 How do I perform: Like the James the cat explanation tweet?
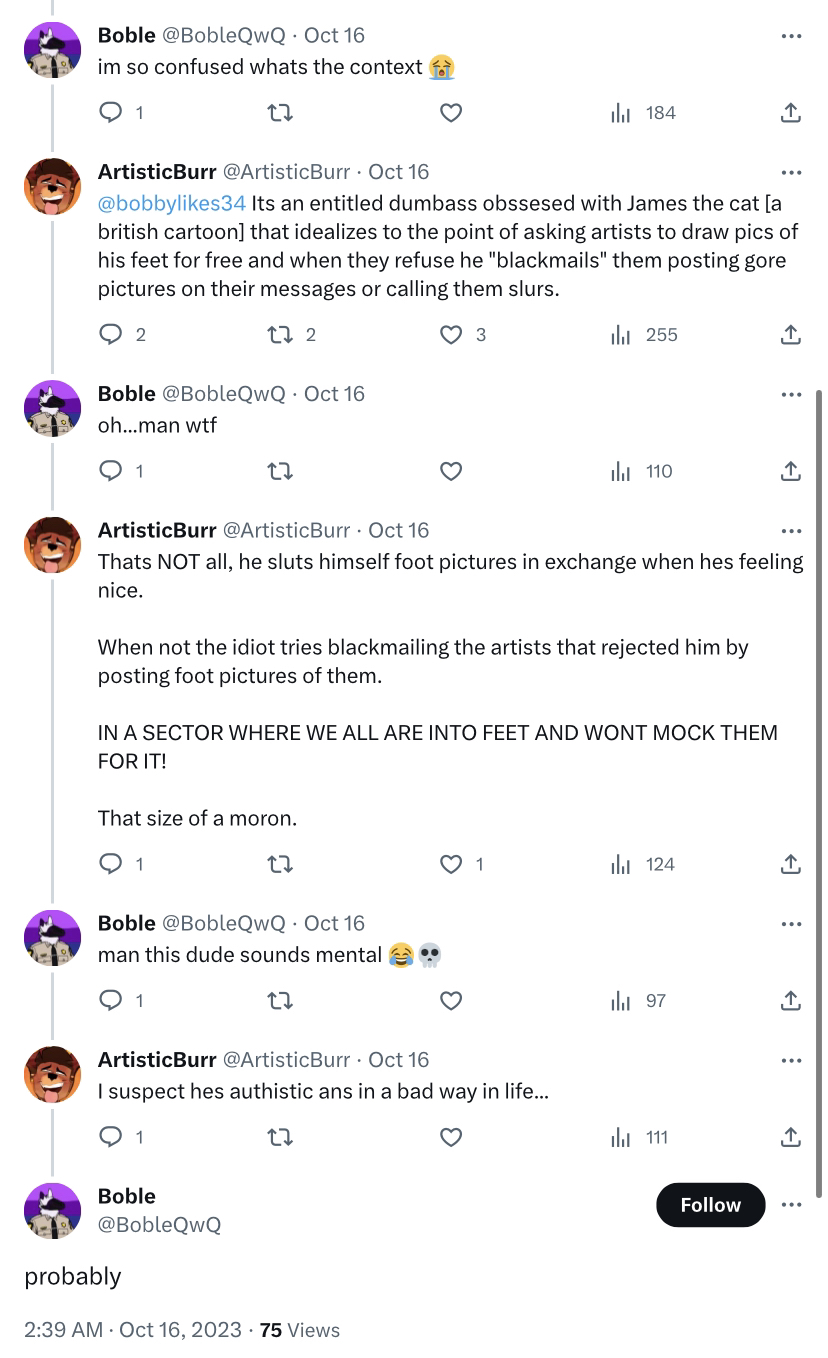coord(451,335)
